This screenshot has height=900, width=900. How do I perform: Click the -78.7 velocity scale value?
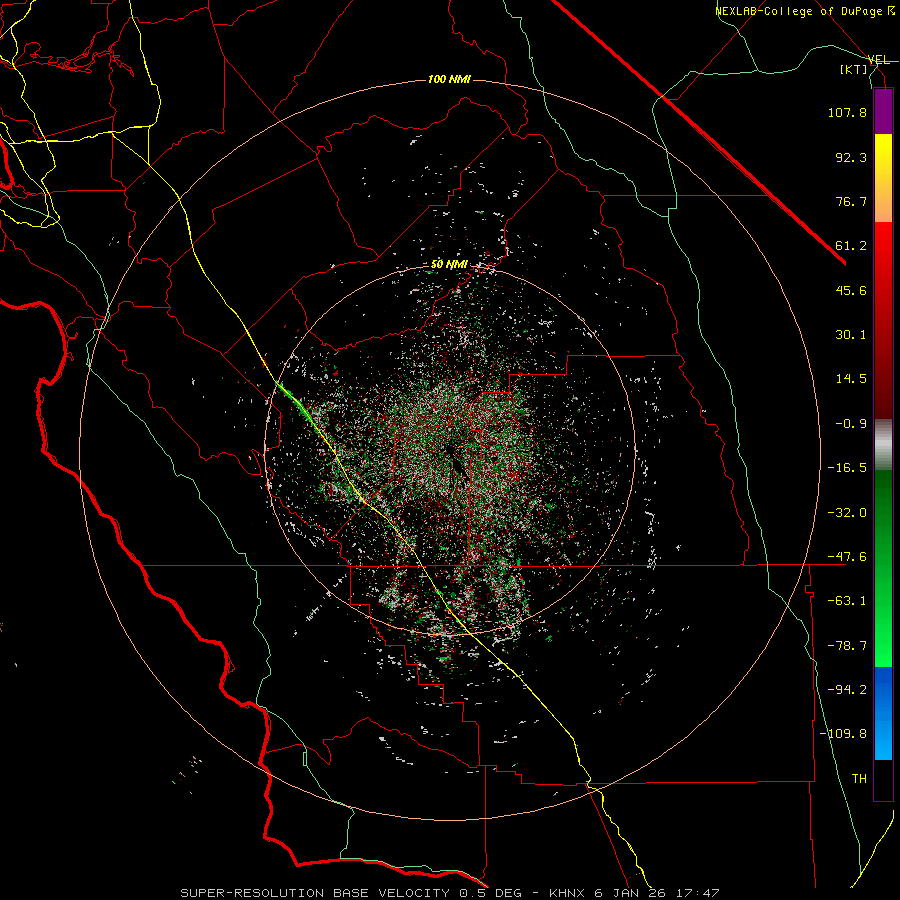tap(847, 646)
